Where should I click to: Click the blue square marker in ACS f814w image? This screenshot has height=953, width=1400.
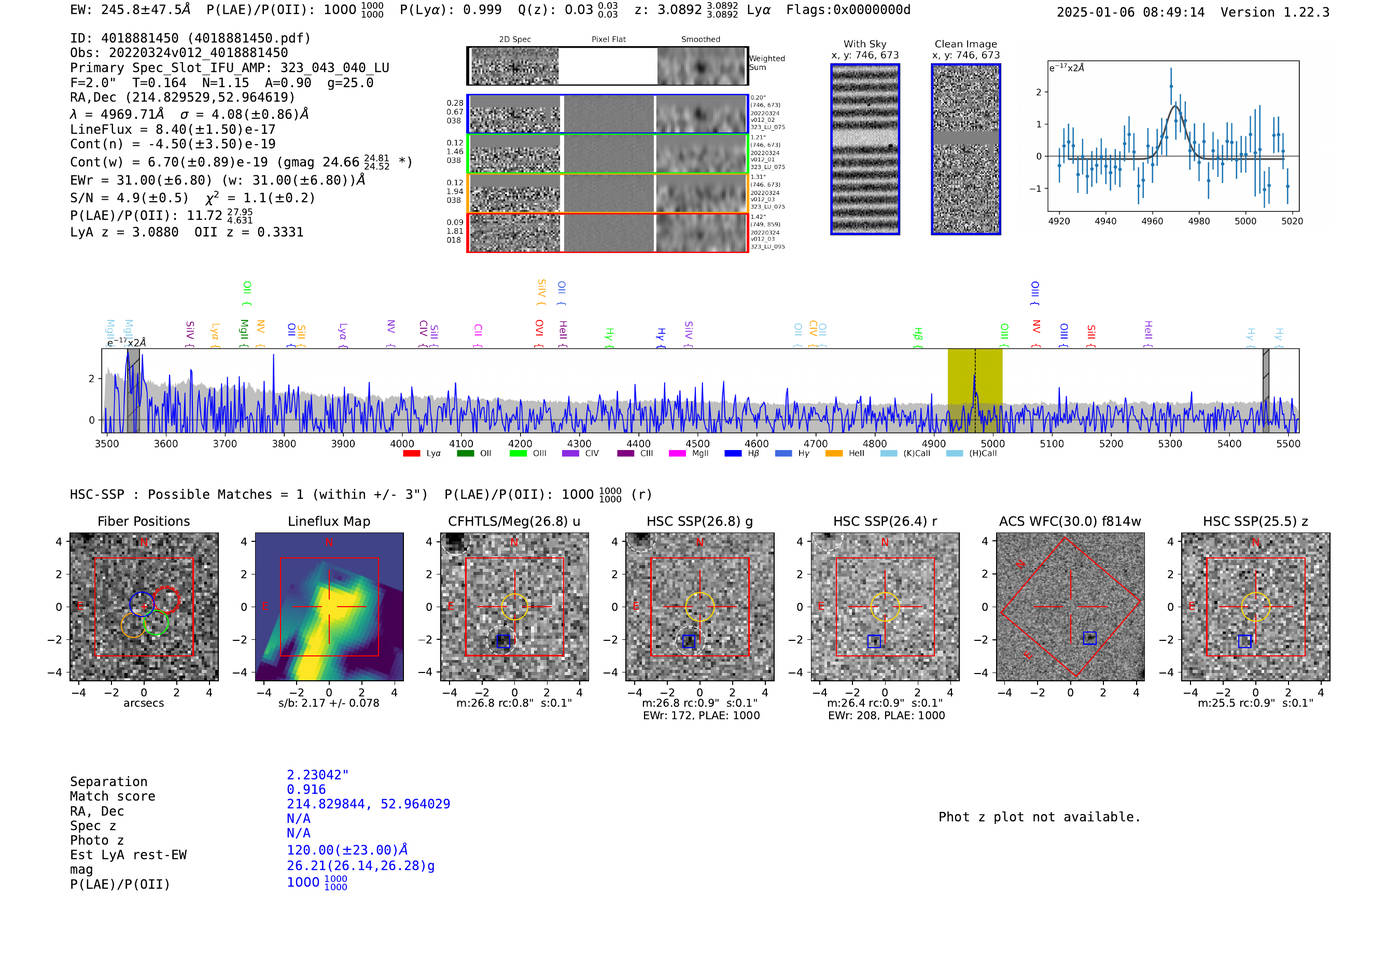pos(1090,638)
